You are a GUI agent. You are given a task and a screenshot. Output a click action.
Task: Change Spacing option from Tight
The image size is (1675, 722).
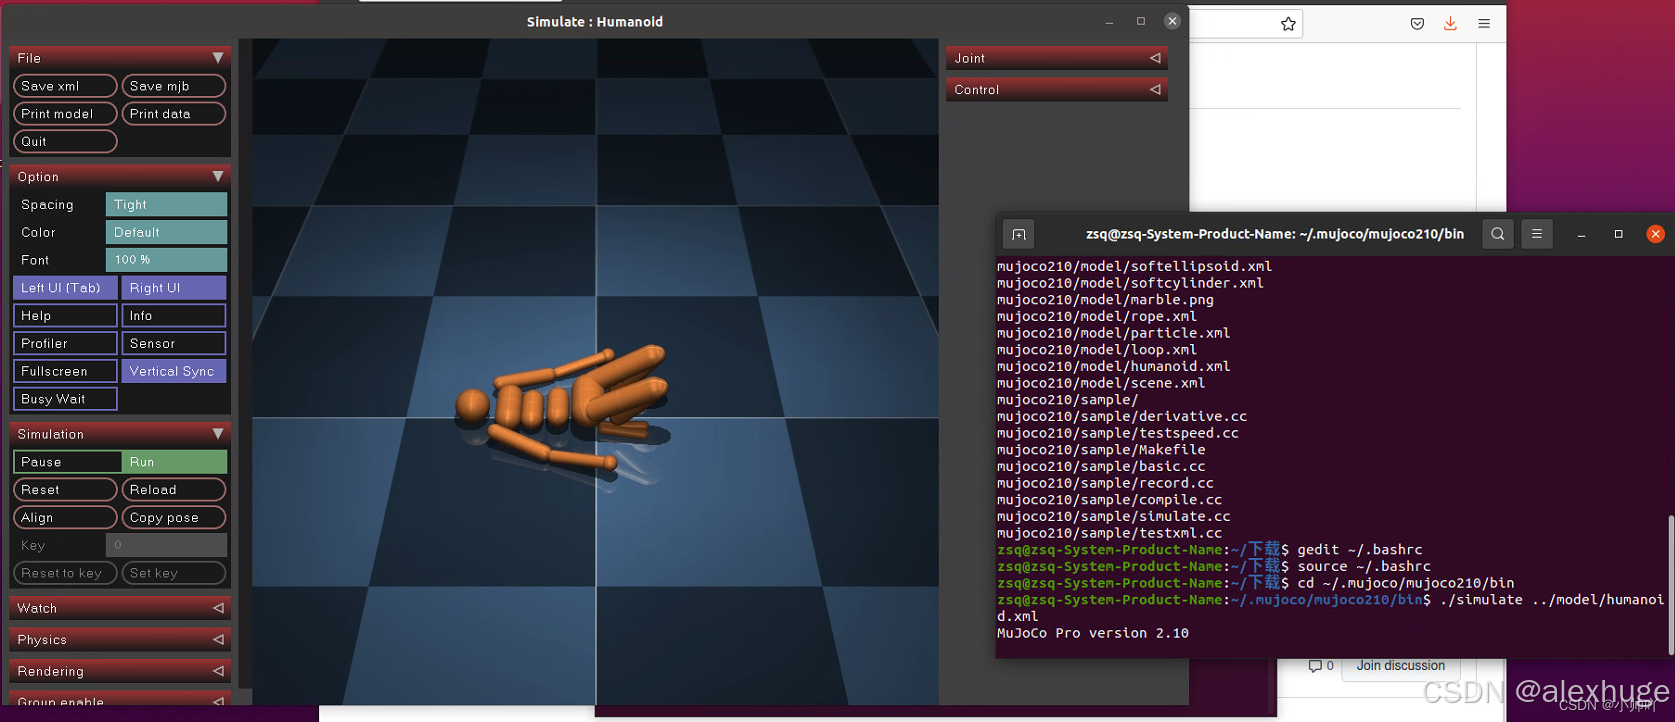tap(166, 204)
